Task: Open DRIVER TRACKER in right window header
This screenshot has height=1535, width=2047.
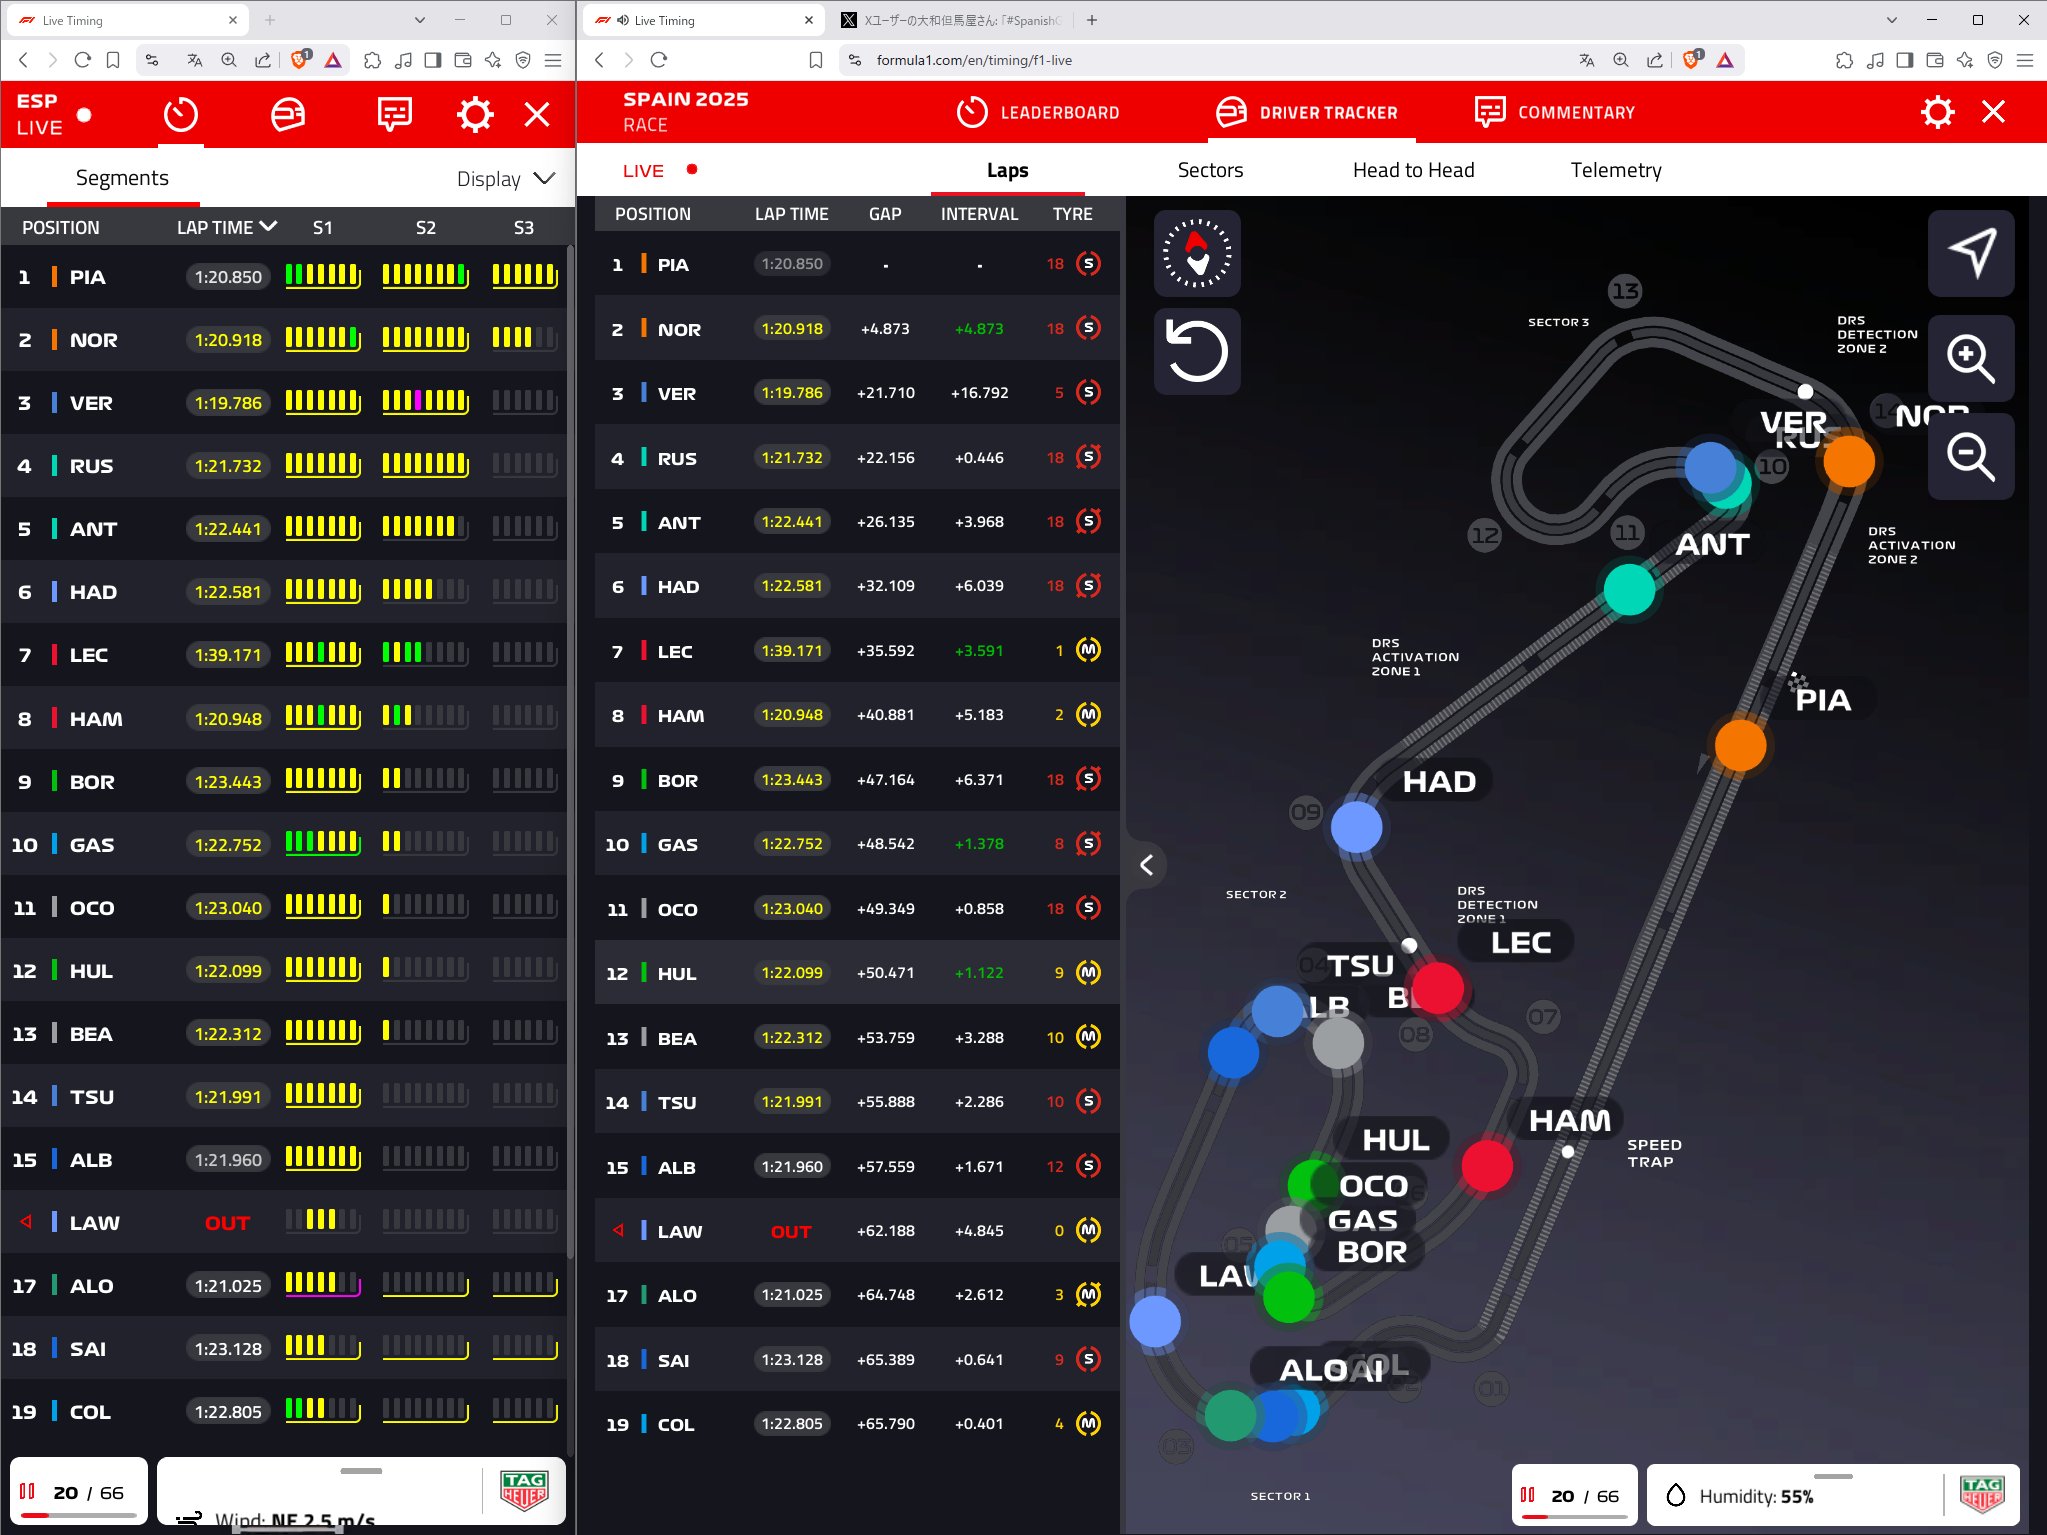Action: point(1306,113)
